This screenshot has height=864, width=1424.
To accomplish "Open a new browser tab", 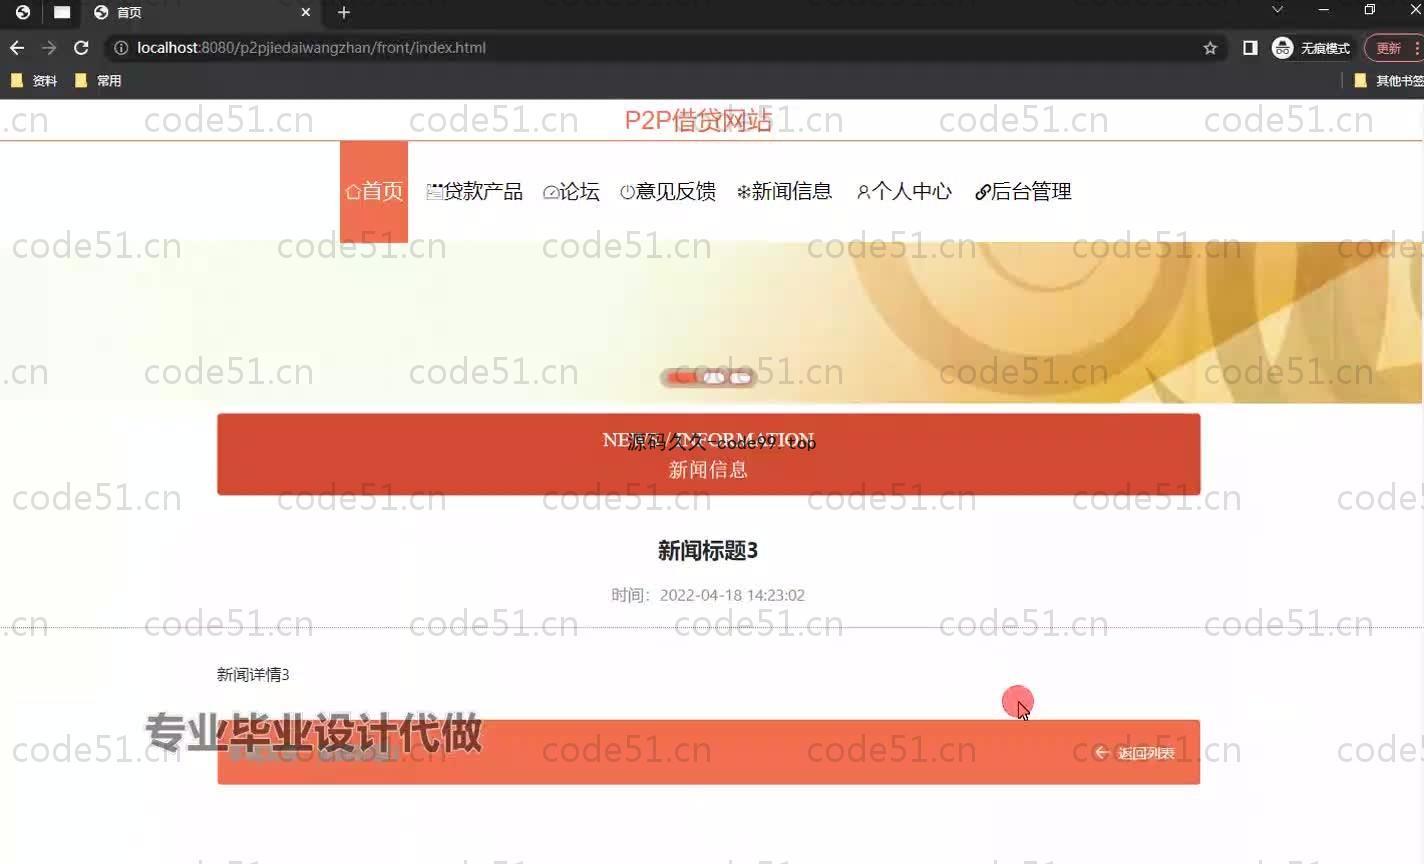I will coord(344,13).
